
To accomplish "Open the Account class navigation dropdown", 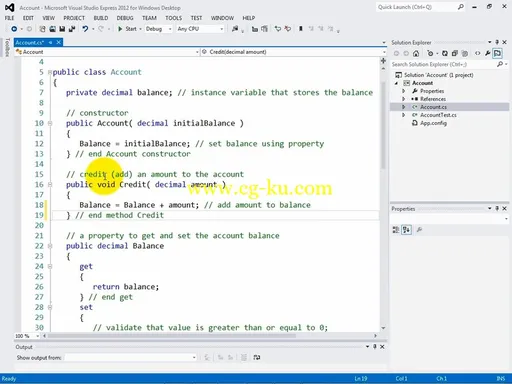I will [x=107, y=52].
